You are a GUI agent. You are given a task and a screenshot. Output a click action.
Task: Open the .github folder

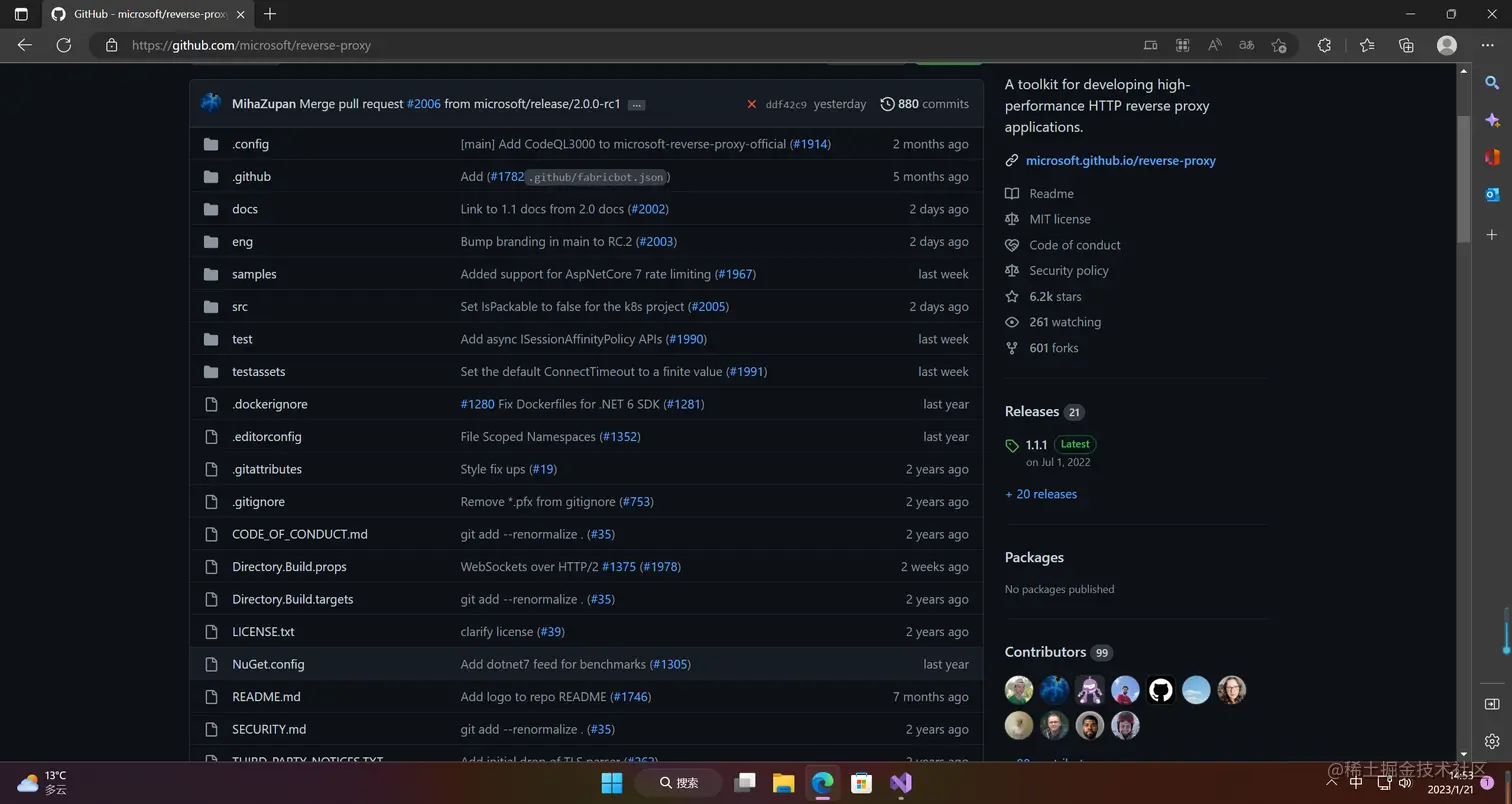pyautogui.click(x=251, y=176)
